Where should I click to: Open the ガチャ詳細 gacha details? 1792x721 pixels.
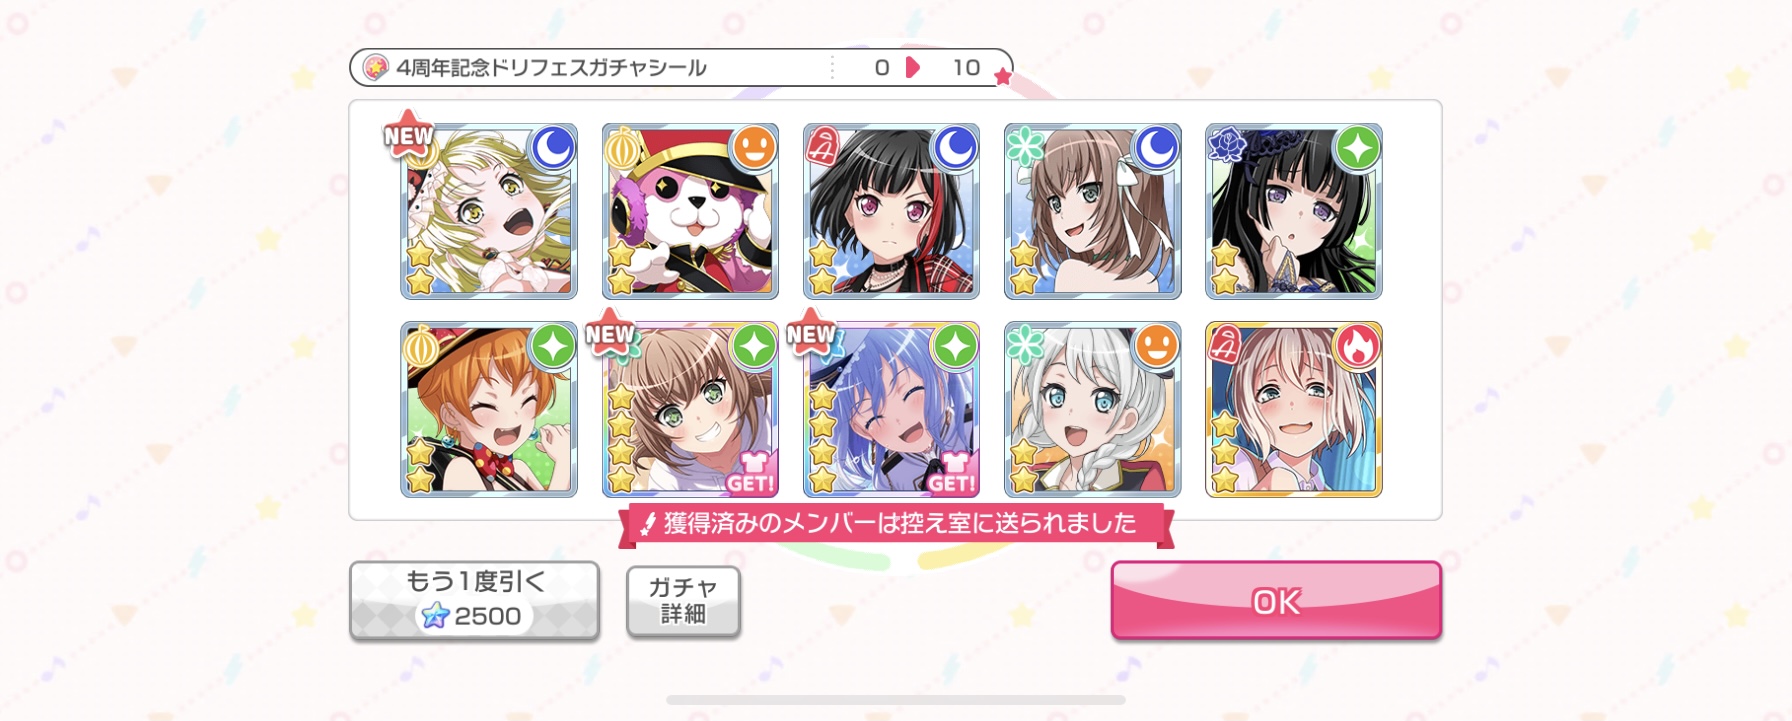[683, 600]
